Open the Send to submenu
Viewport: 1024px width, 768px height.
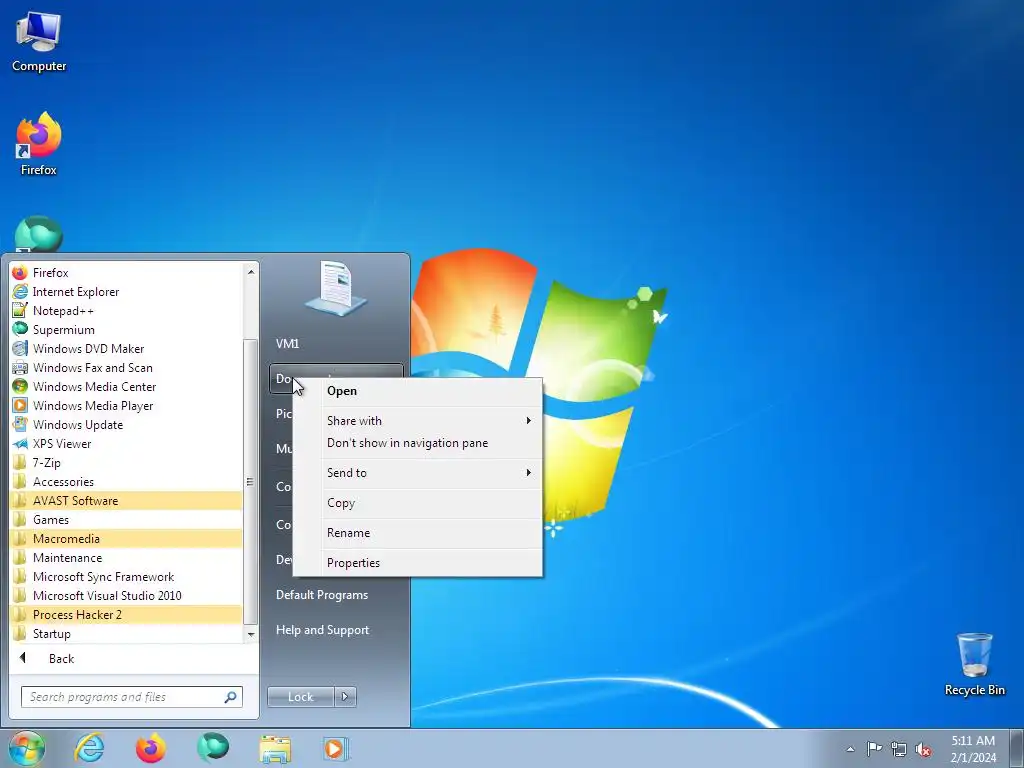point(417,473)
